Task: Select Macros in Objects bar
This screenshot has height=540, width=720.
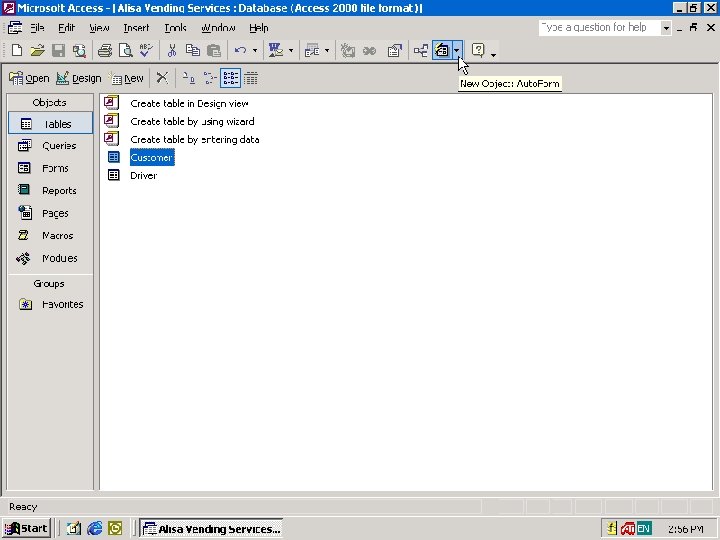Action: (x=51, y=235)
